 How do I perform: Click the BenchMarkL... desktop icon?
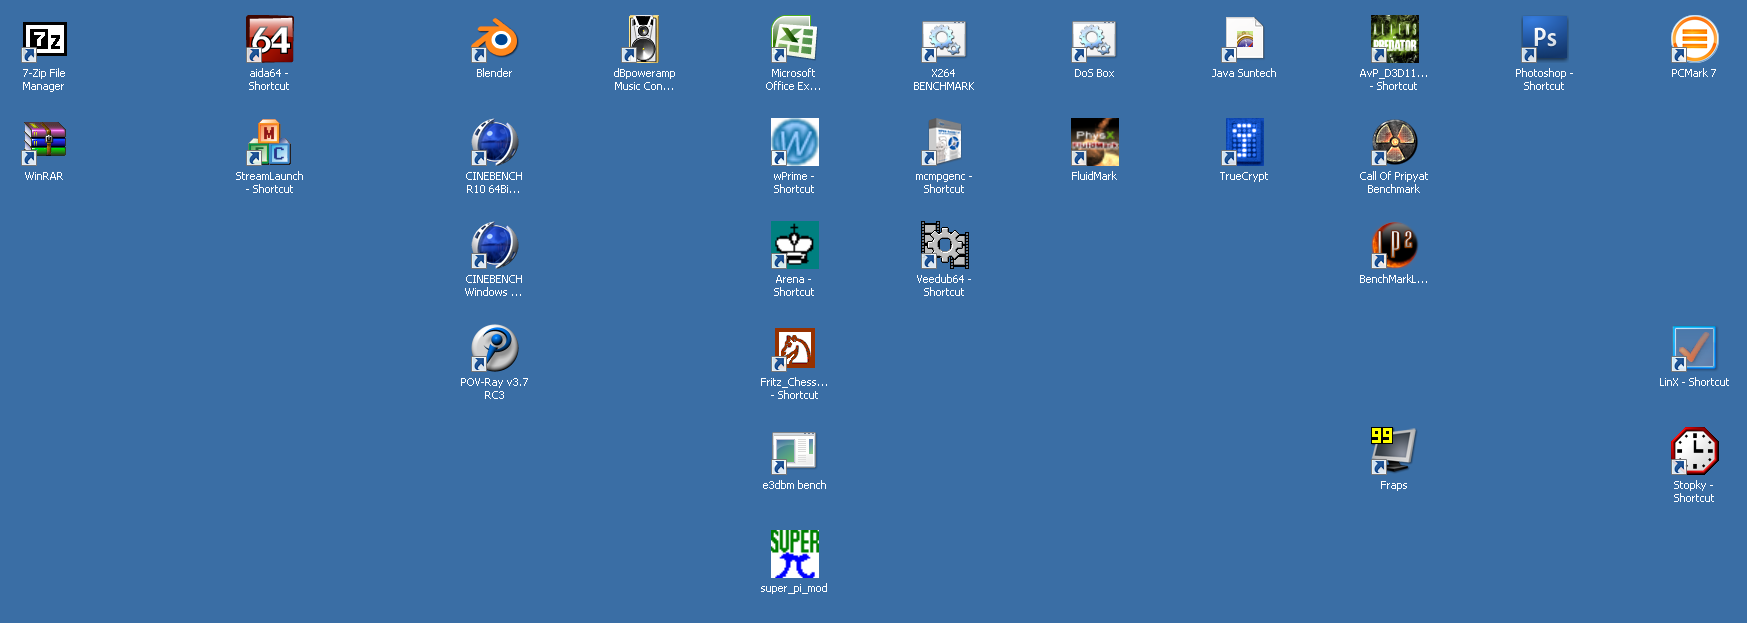[x=1394, y=246]
